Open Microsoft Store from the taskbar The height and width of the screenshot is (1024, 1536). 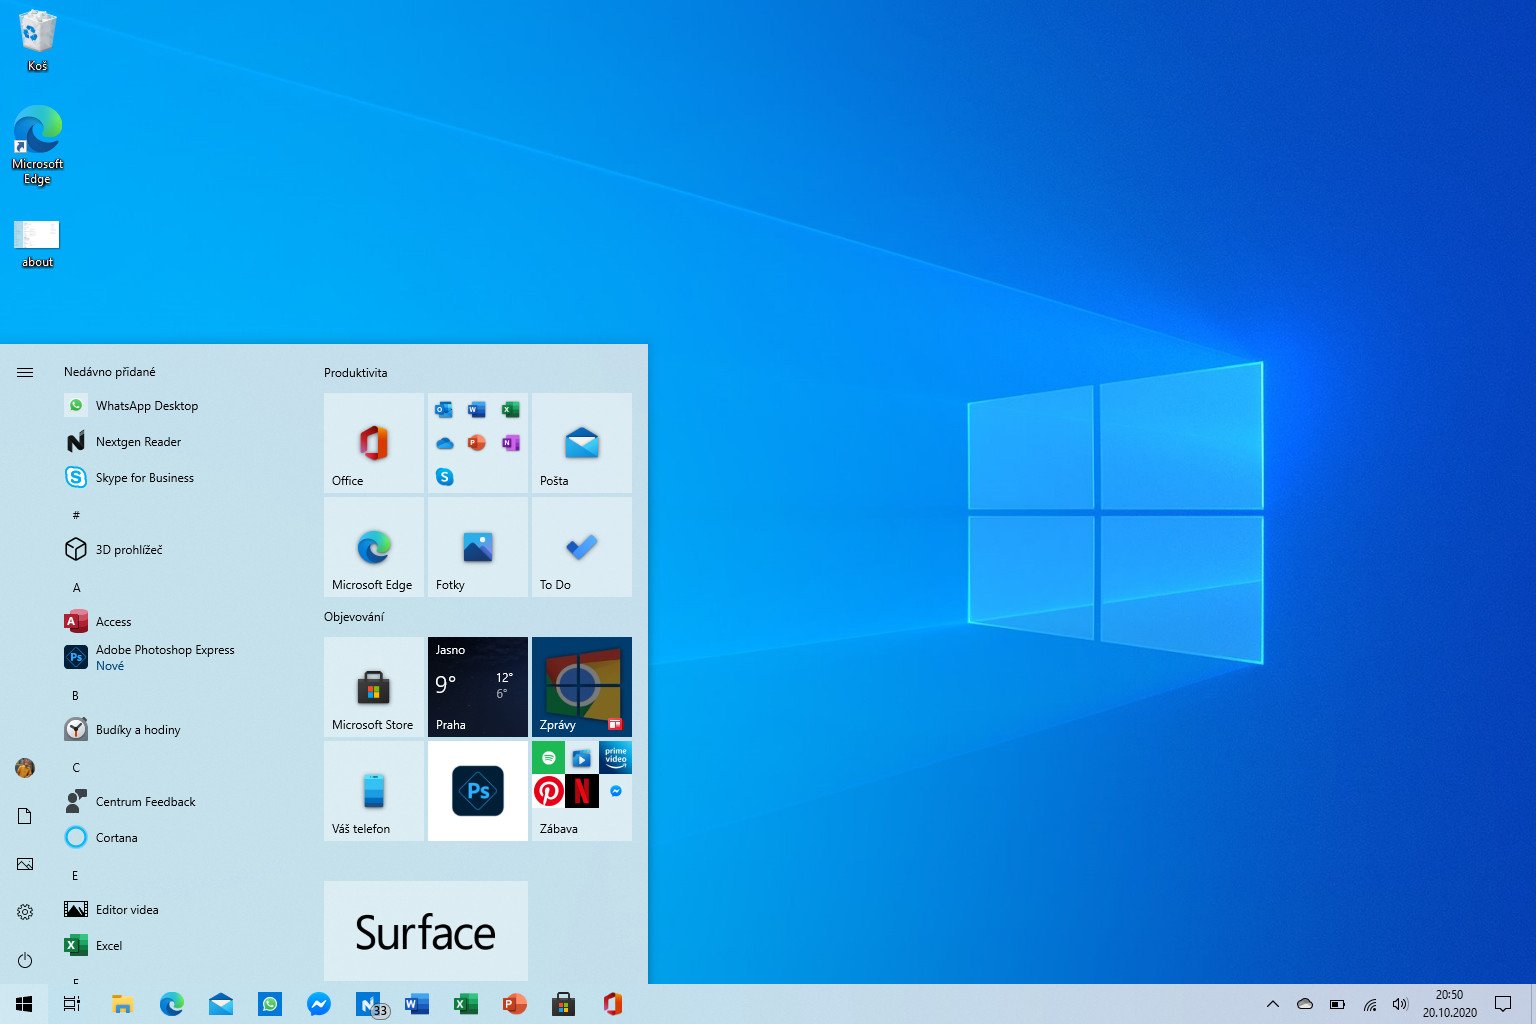[563, 1004]
